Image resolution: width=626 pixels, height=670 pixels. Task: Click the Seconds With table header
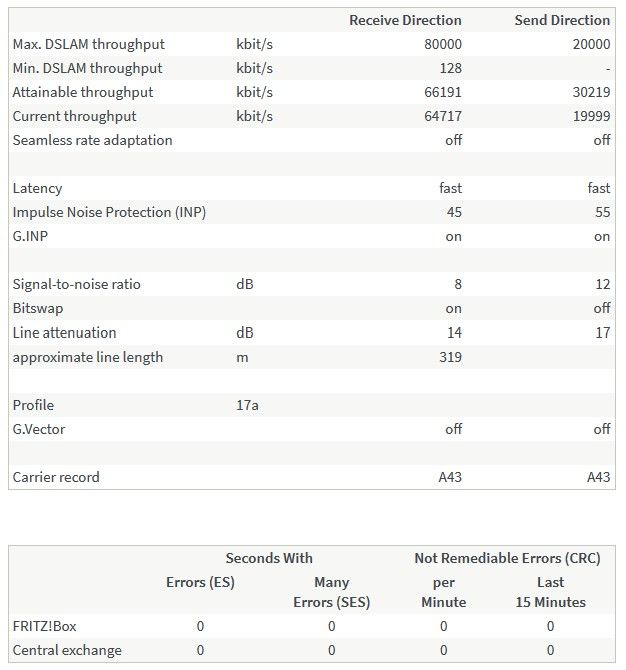click(x=269, y=558)
